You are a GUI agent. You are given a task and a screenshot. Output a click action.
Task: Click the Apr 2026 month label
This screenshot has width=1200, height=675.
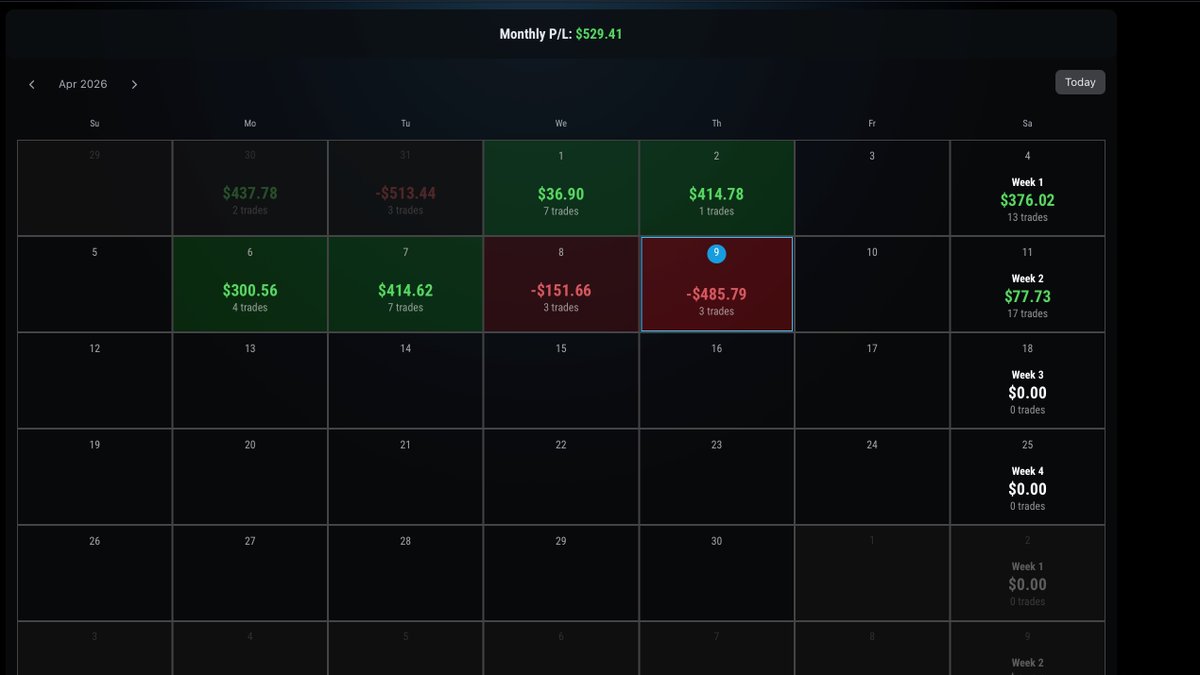pos(83,84)
